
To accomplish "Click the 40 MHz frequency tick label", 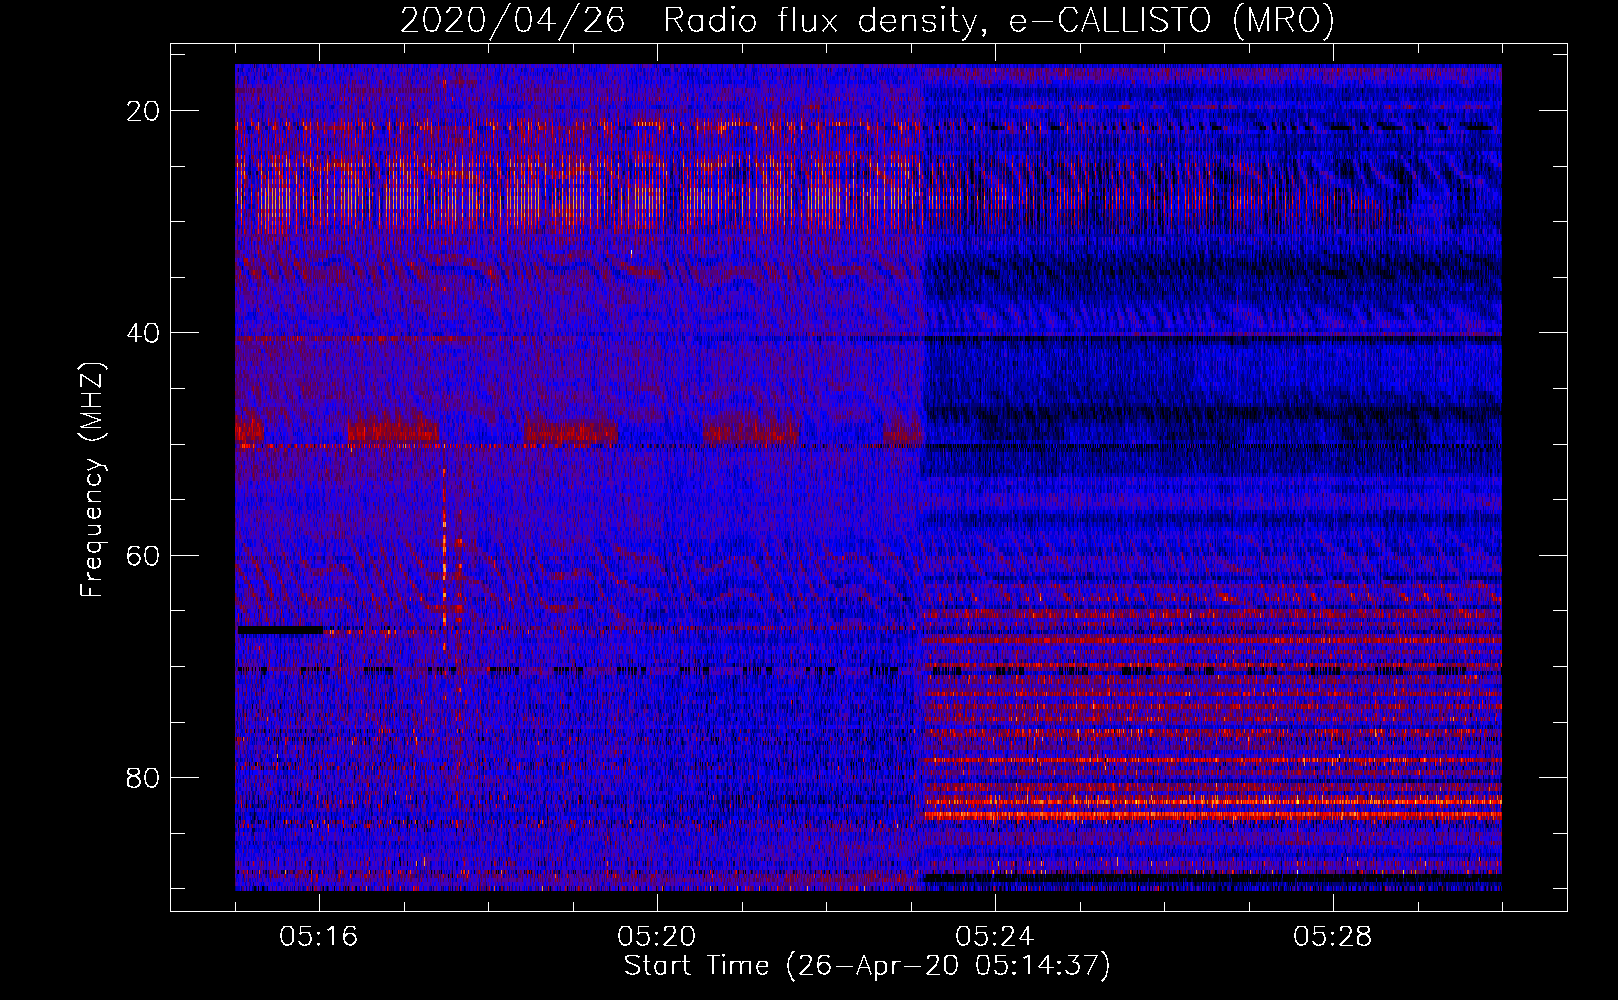I will click(x=144, y=333).
